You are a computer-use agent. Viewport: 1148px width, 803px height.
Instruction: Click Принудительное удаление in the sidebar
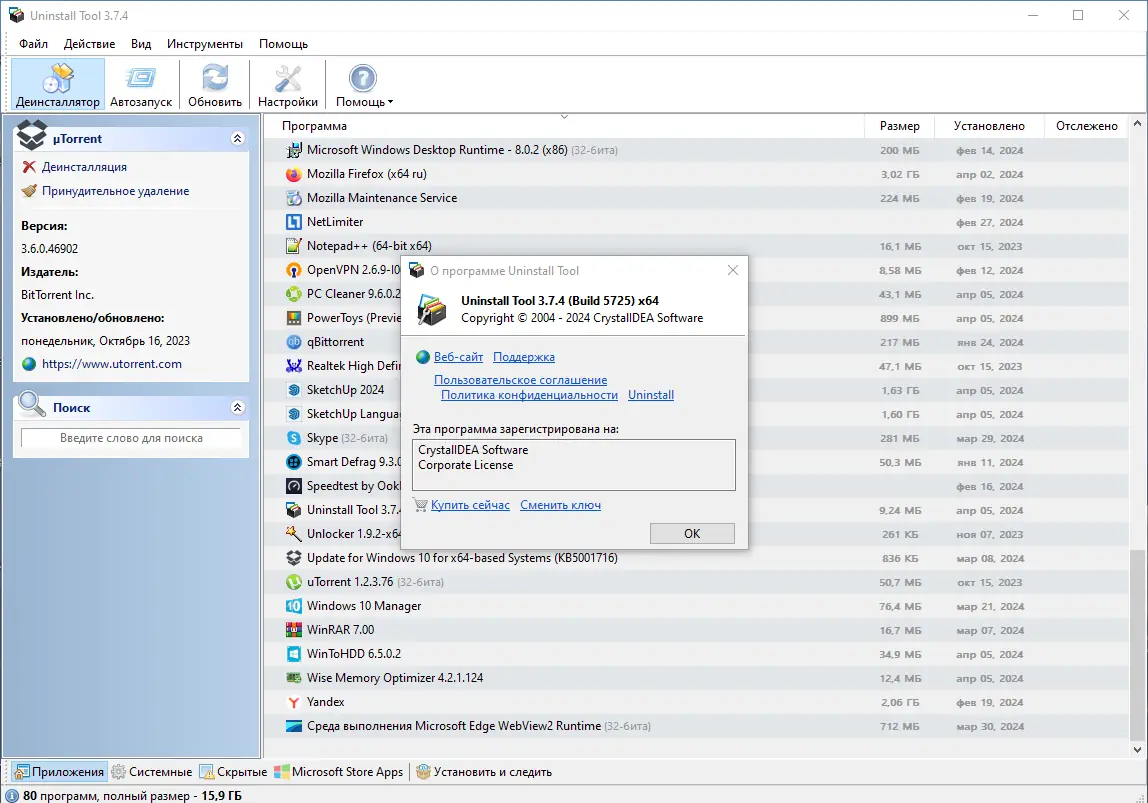[x=115, y=191]
